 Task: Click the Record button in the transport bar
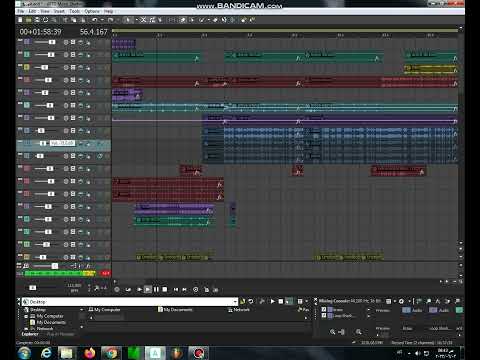point(117,290)
